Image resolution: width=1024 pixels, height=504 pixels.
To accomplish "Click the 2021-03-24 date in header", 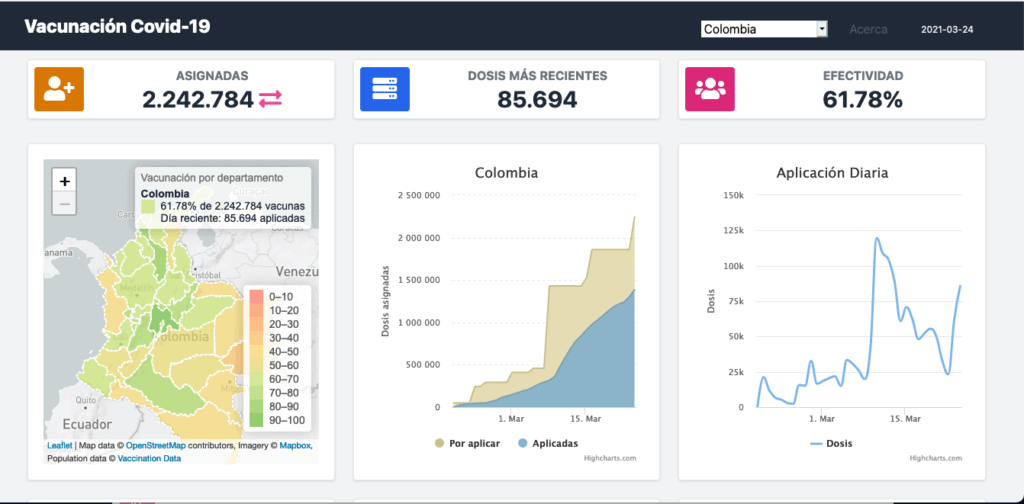I will point(947,29).
